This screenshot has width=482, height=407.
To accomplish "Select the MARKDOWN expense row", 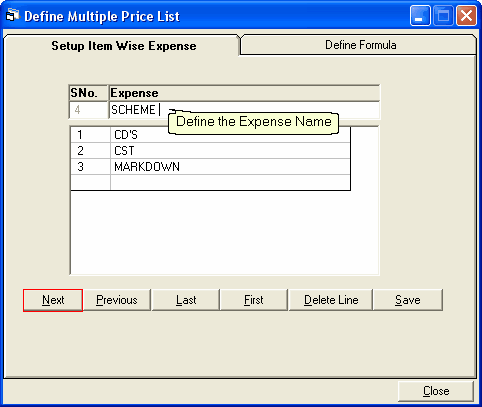I will [210, 167].
